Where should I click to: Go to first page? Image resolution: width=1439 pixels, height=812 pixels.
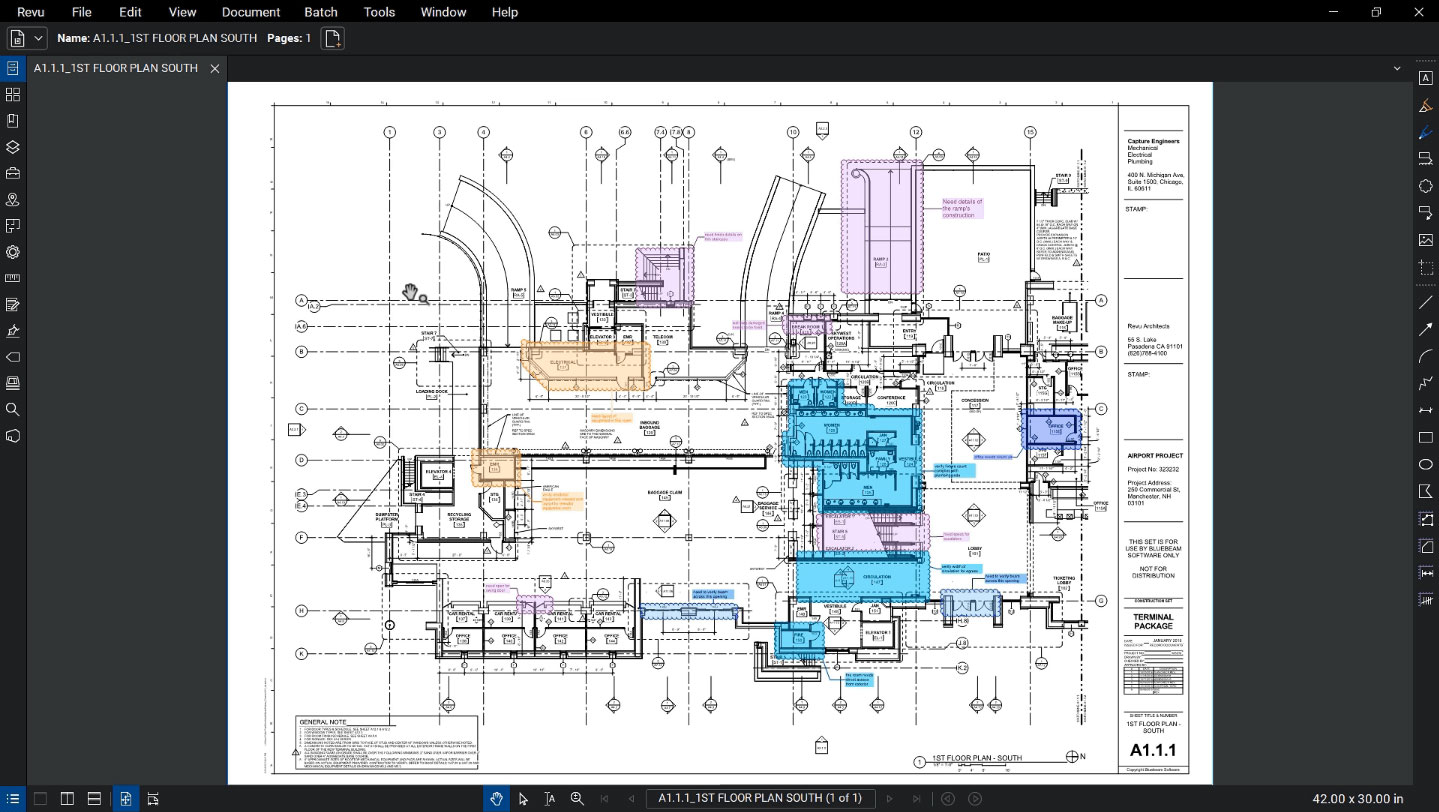pos(604,799)
